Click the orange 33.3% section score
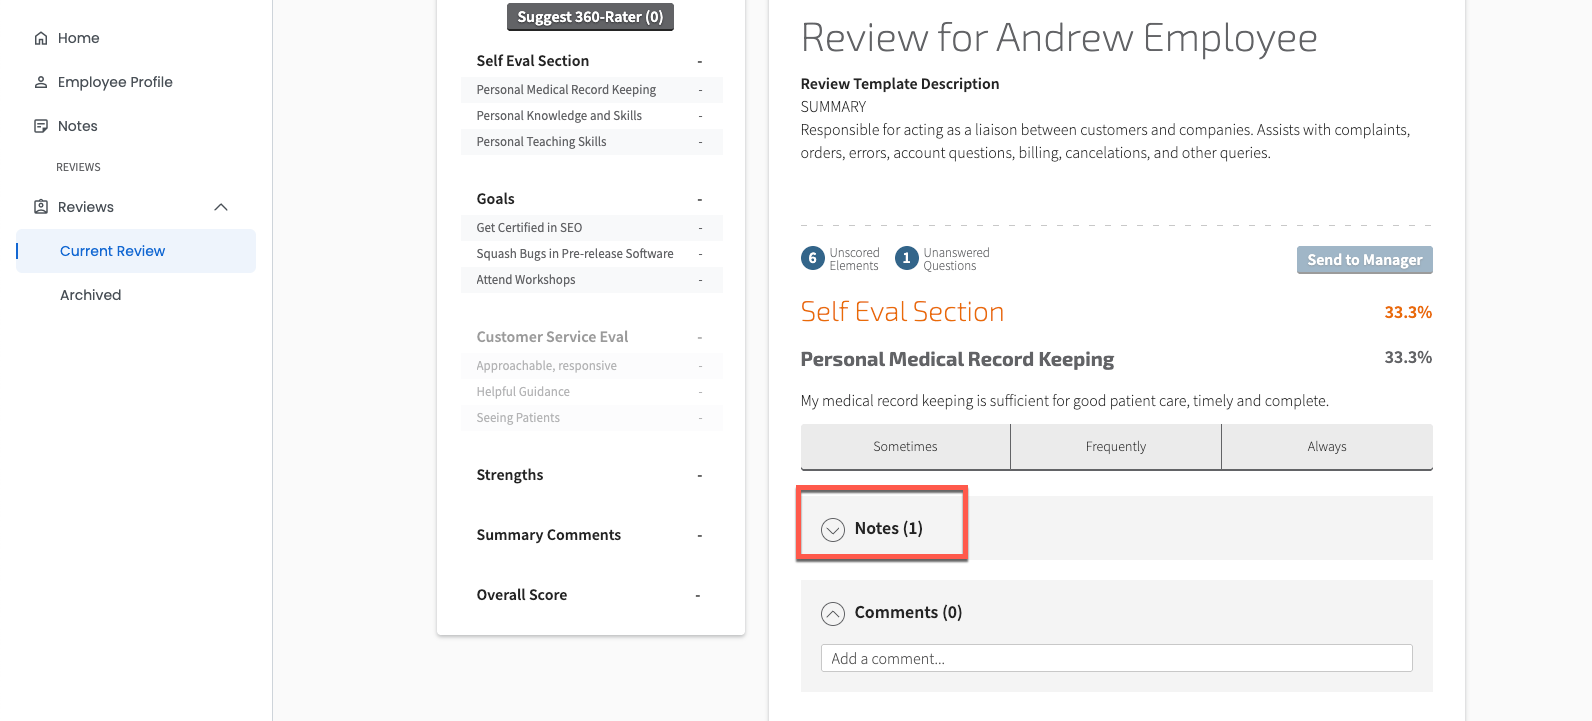 1408,313
